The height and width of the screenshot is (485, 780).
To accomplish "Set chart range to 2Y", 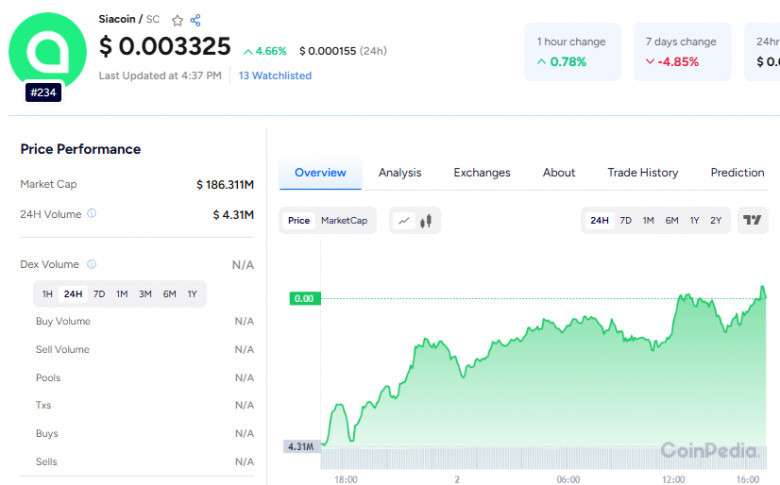I will (x=716, y=220).
